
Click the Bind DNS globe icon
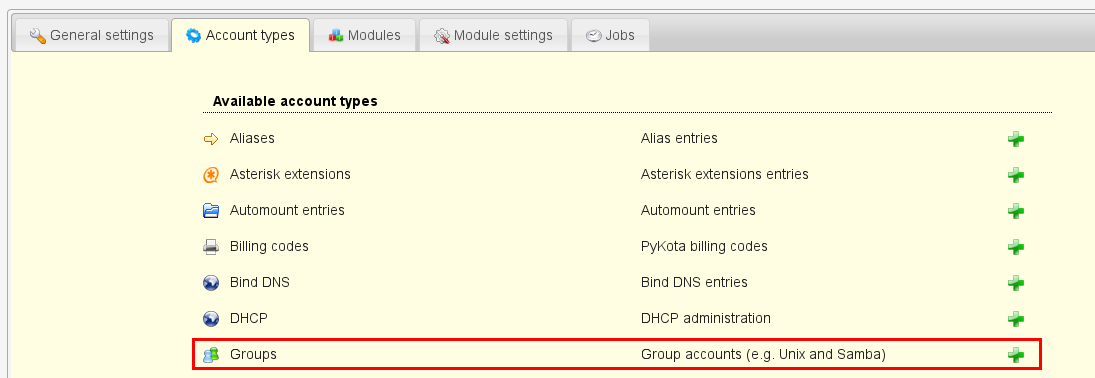pyautogui.click(x=211, y=283)
